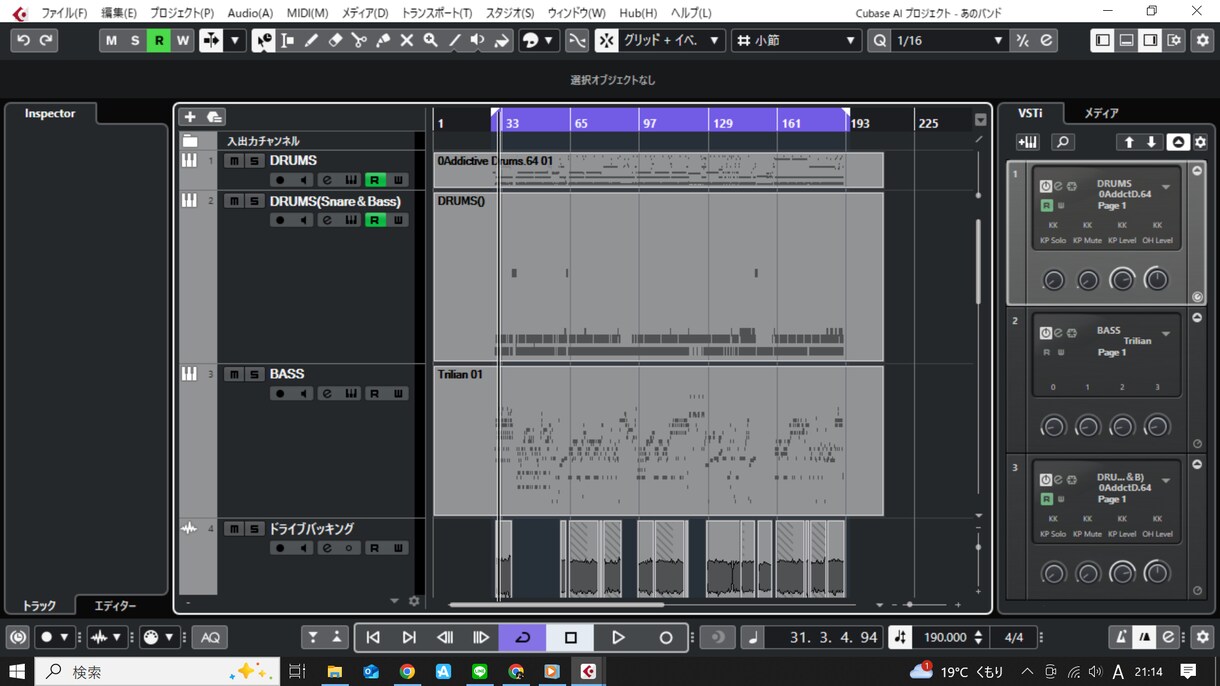Activate Cycle loop button in transport
This screenshot has height=686, width=1220.
[522, 637]
